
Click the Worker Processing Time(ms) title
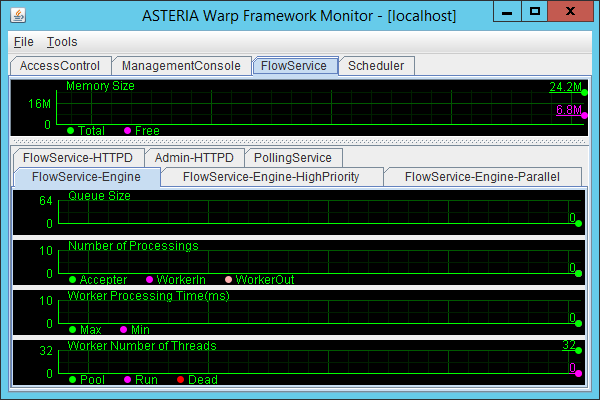coord(148,296)
